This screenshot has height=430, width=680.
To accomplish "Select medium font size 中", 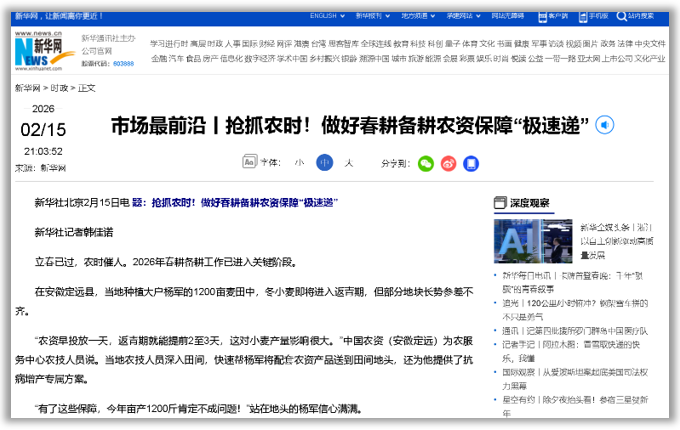I will [x=324, y=162].
